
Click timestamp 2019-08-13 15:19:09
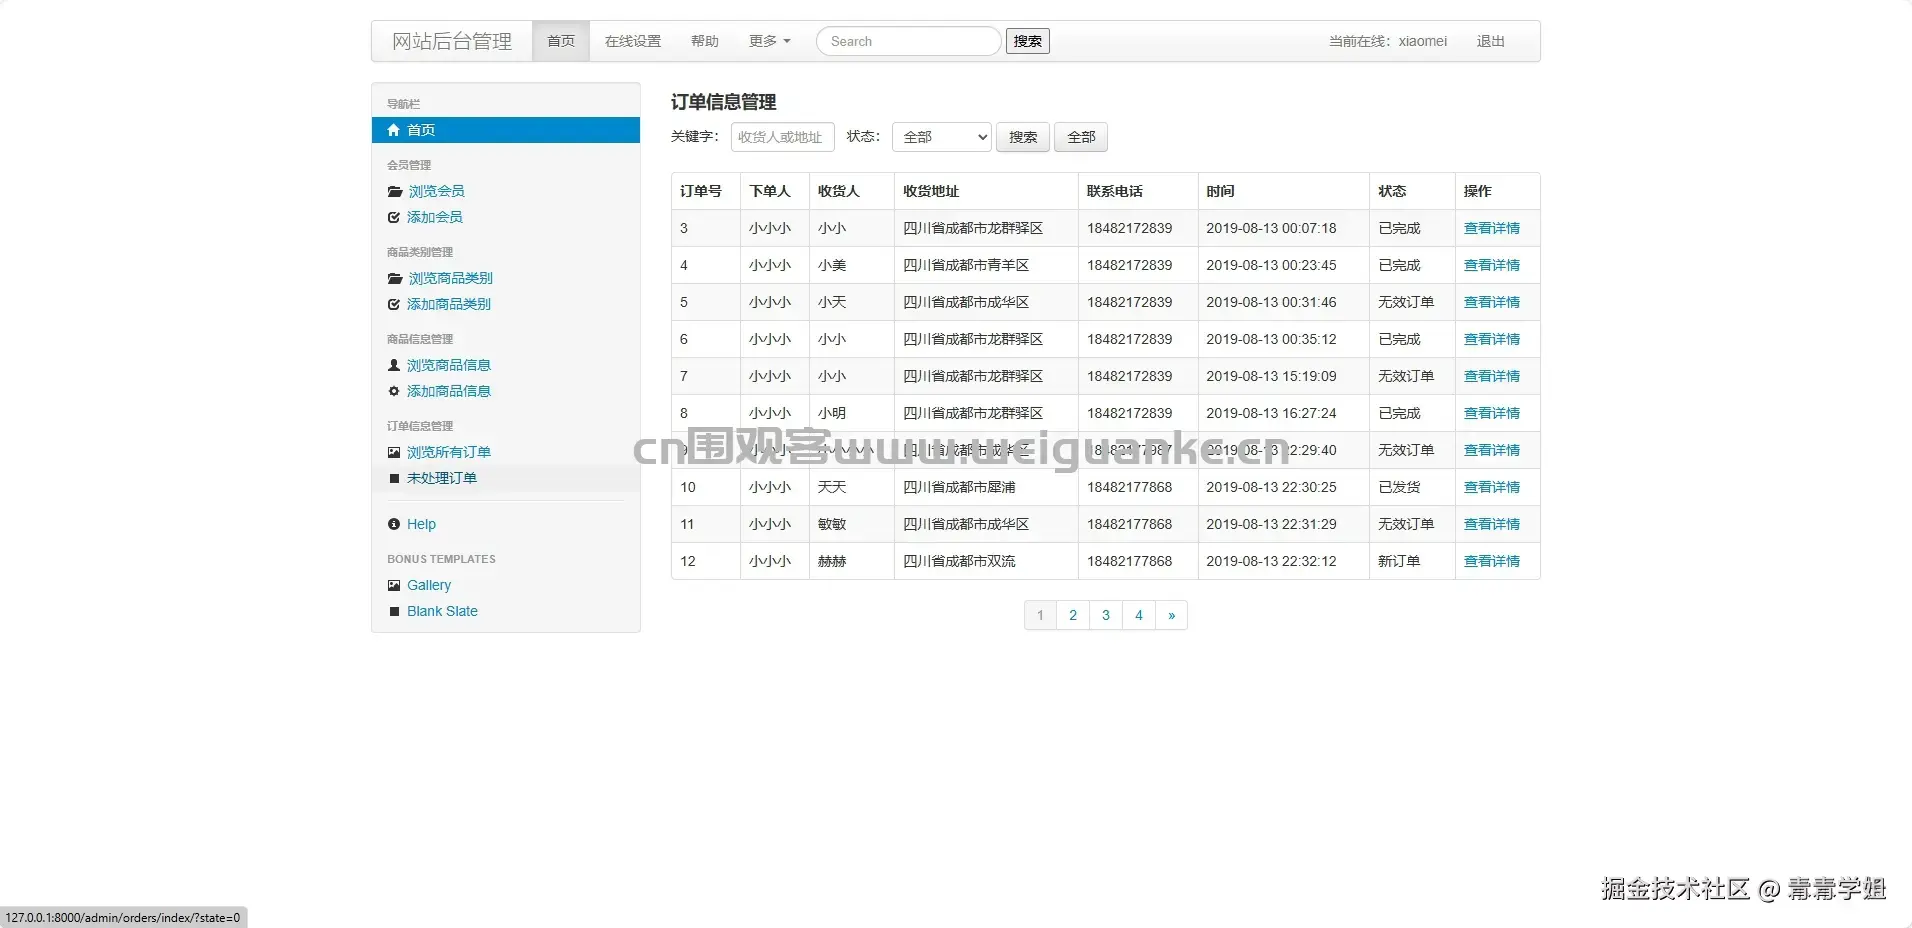(1271, 376)
